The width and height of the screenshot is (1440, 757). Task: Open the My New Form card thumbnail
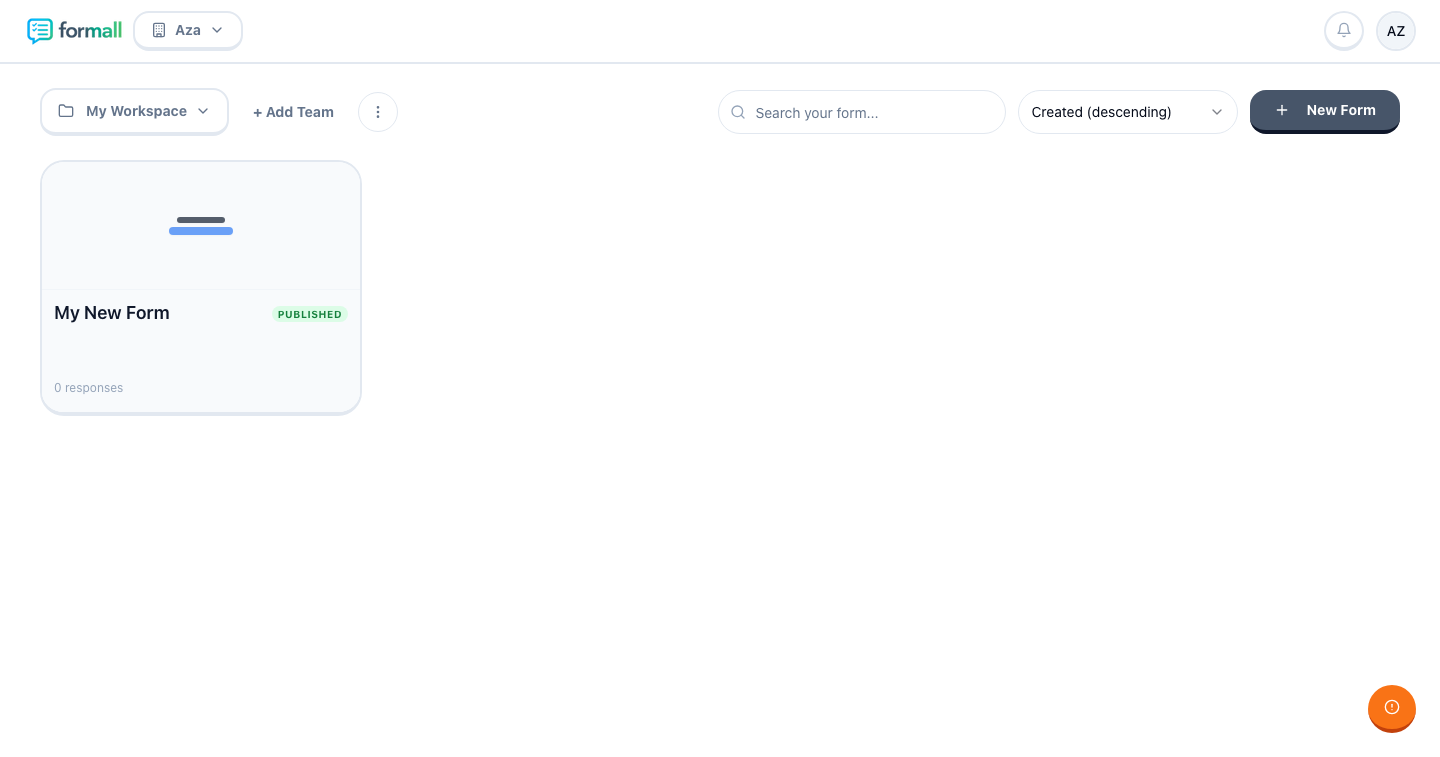click(201, 226)
